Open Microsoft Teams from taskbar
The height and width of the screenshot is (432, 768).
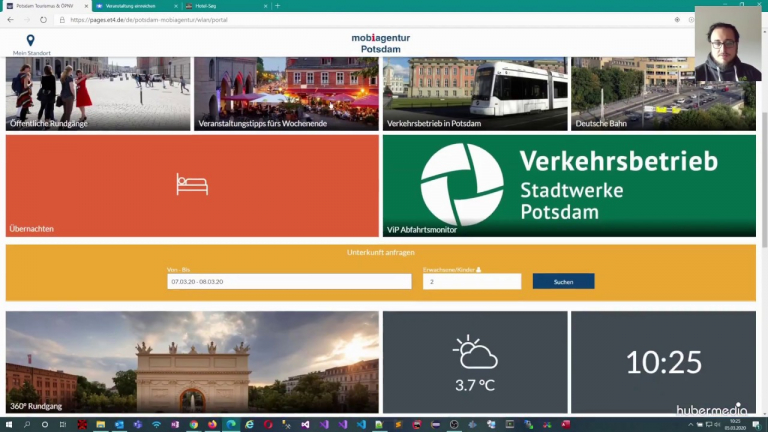point(138,425)
